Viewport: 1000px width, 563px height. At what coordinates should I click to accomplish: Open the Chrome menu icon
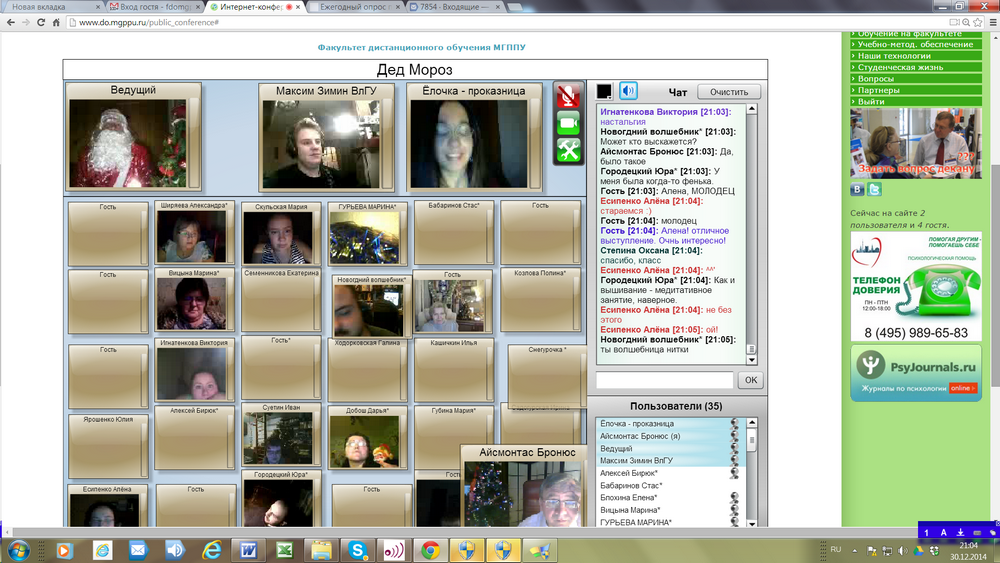[992, 22]
